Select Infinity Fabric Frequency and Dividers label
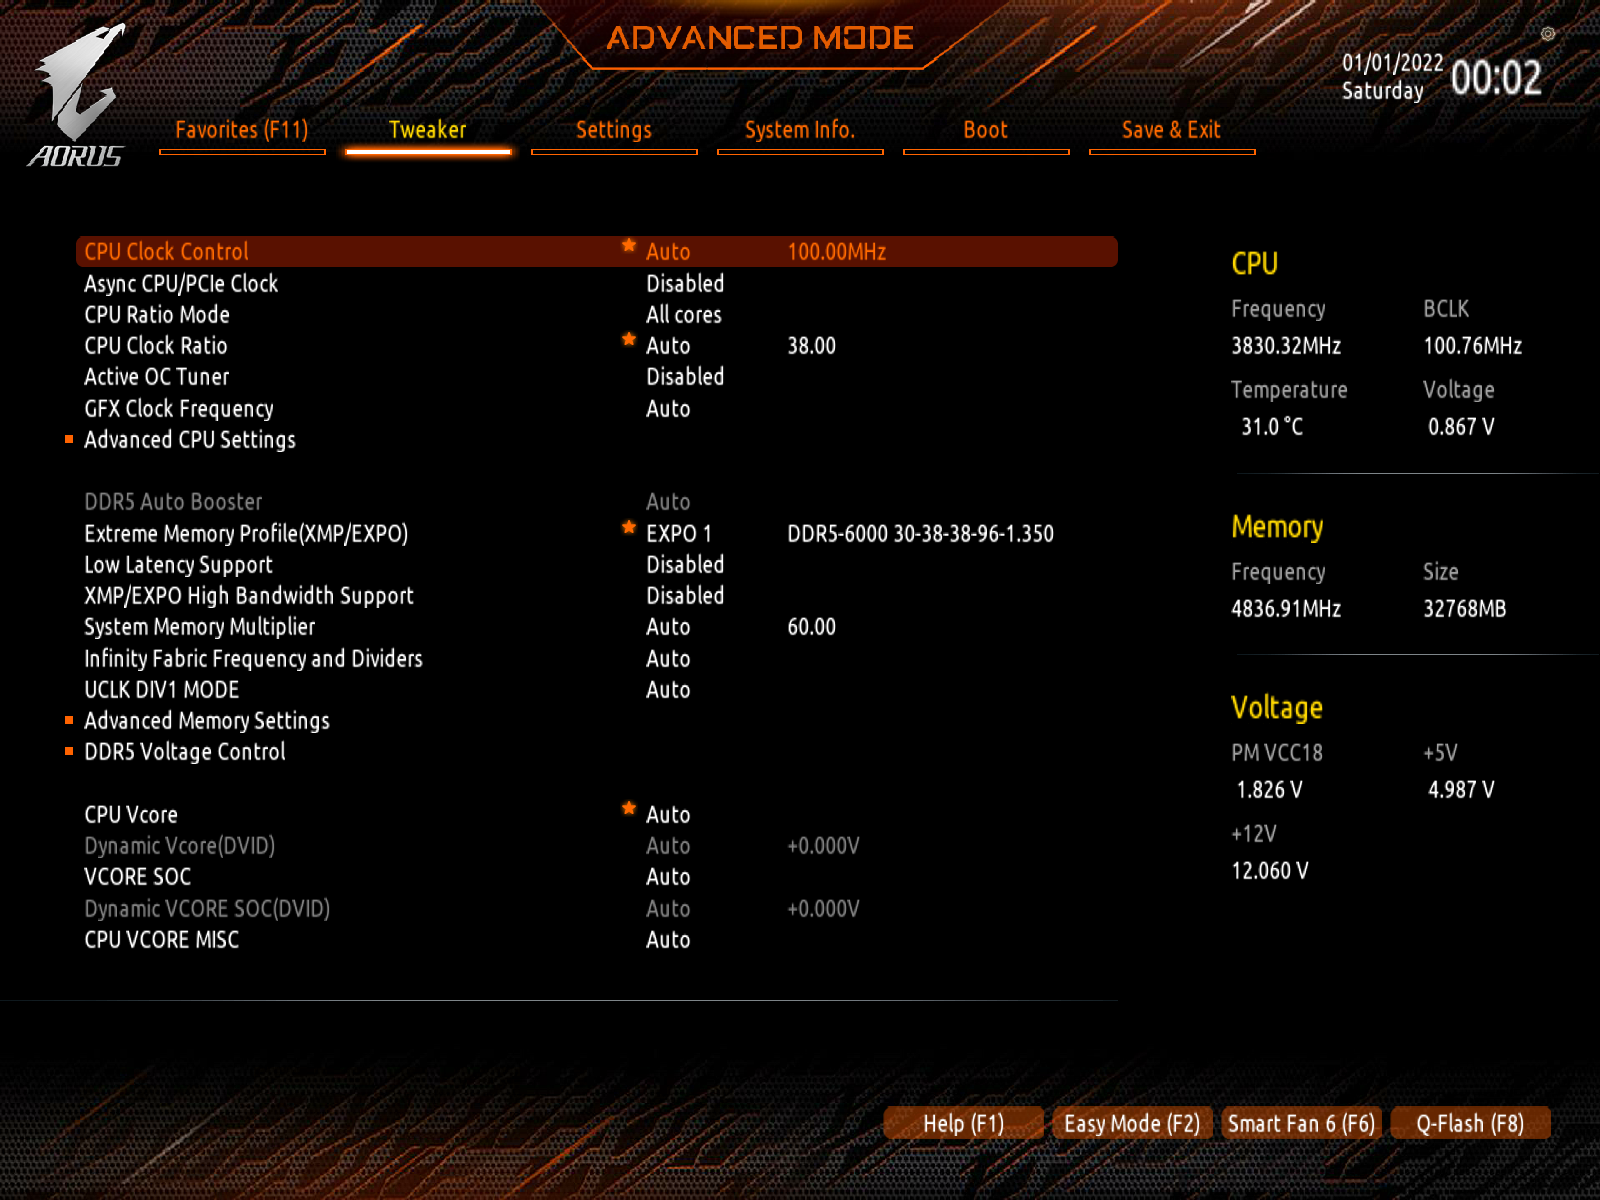Image resolution: width=1600 pixels, height=1200 pixels. [253, 659]
